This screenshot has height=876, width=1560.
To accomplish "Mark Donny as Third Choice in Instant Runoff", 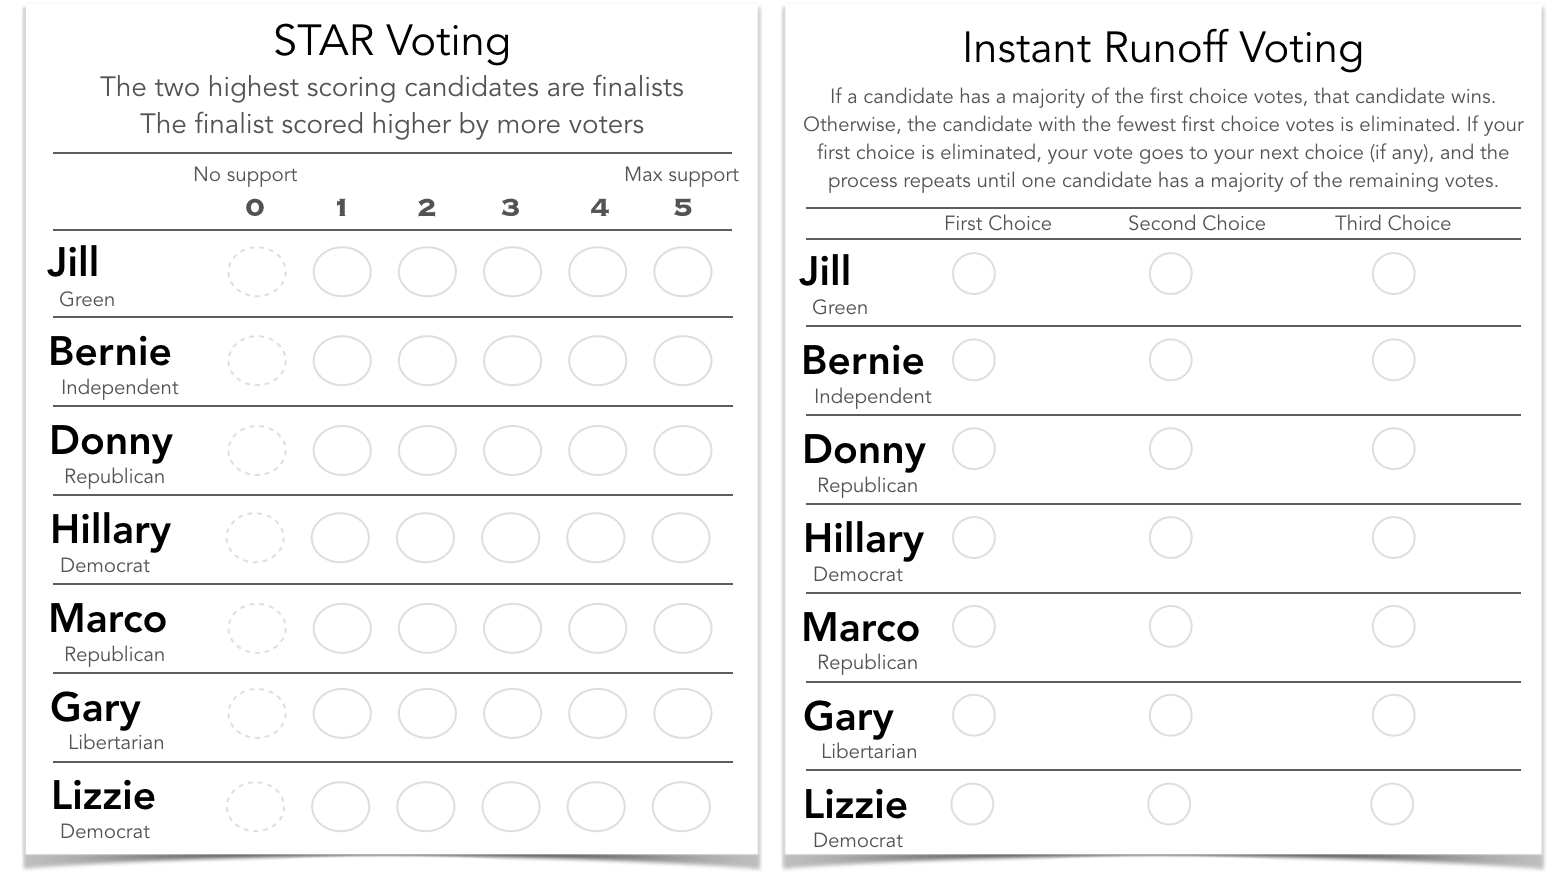I will [1393, 449].
